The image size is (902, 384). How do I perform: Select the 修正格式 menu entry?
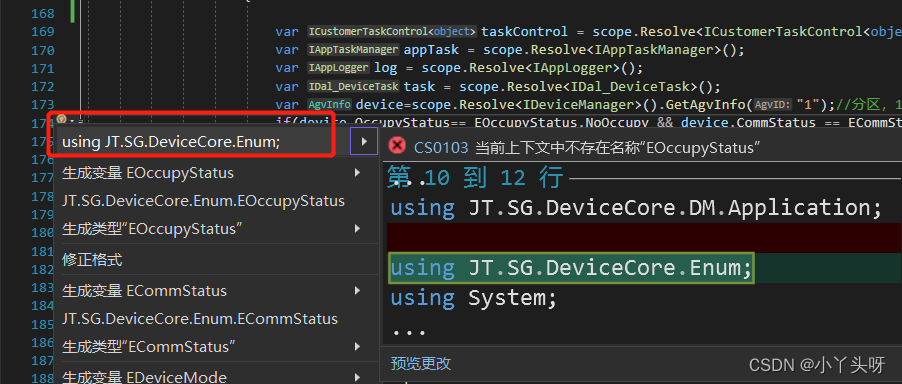[x=92, y=260]
